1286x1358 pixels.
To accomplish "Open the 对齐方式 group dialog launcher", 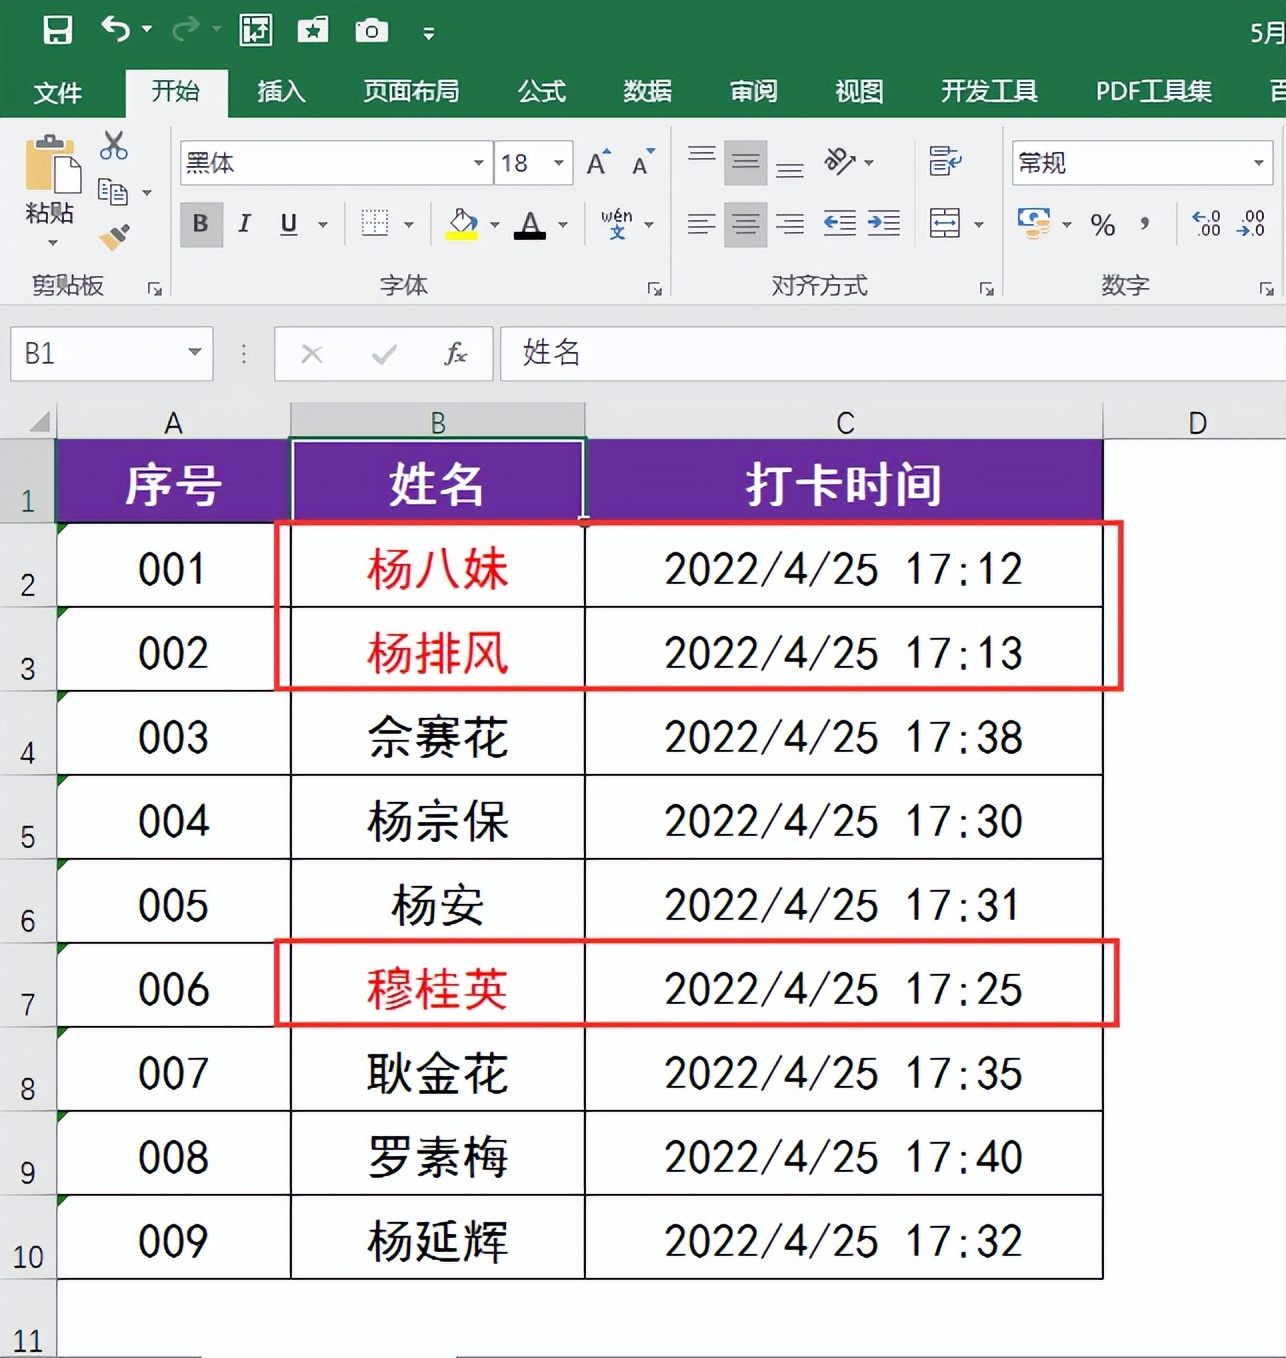I will [x=987, y=289].
